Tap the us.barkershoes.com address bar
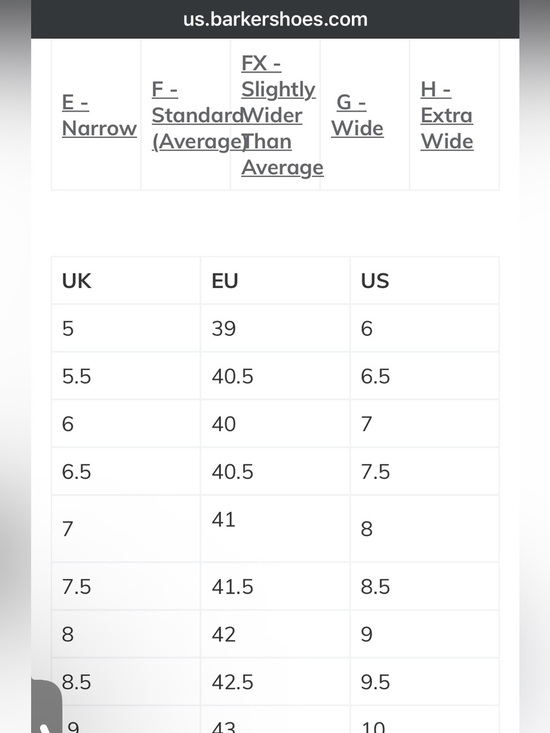Viewport: 550px width, 733px height. tap(275, 19)
